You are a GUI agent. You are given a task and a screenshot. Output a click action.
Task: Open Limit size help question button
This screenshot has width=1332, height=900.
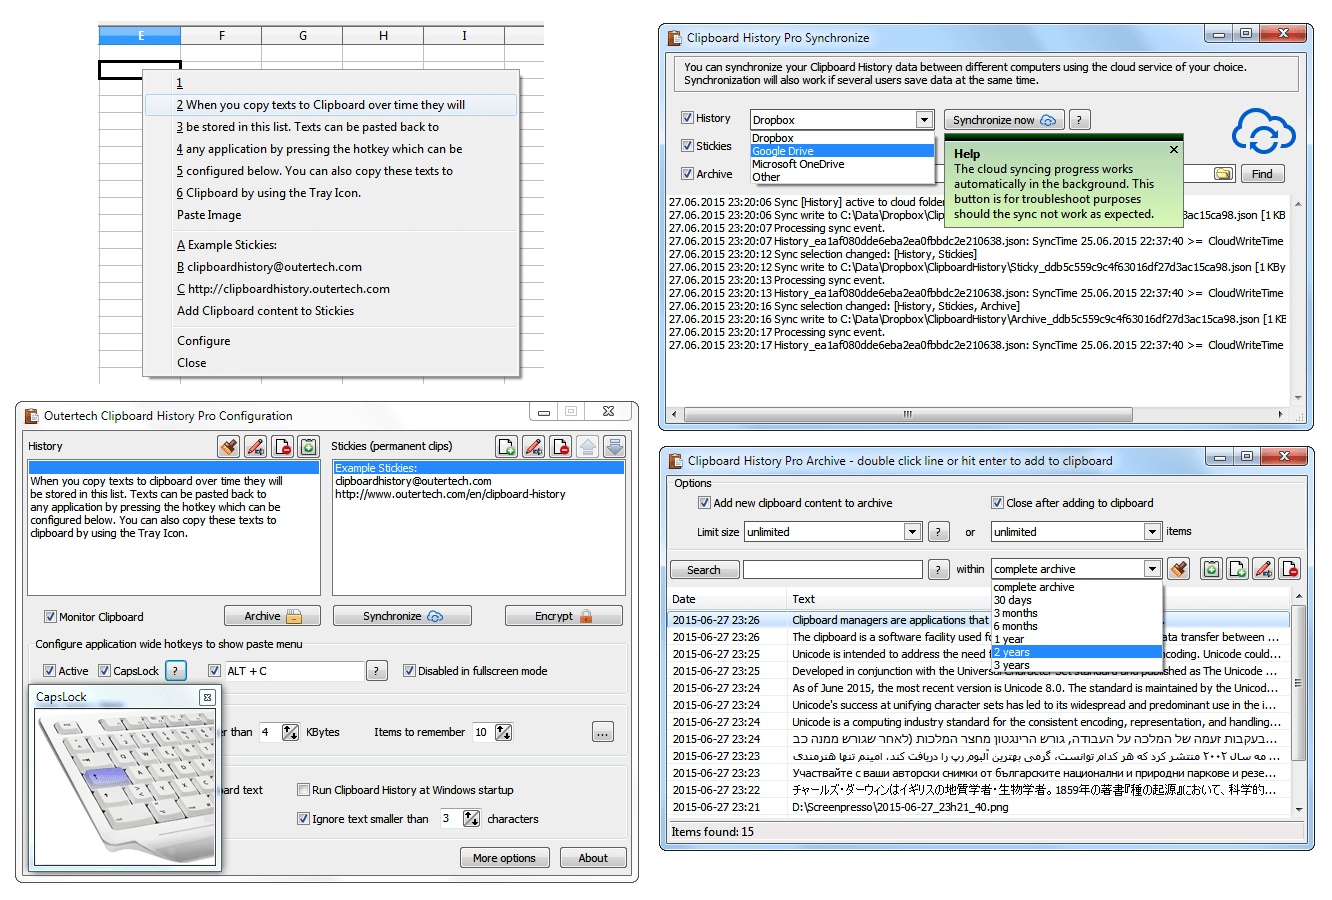click(939, 532)
